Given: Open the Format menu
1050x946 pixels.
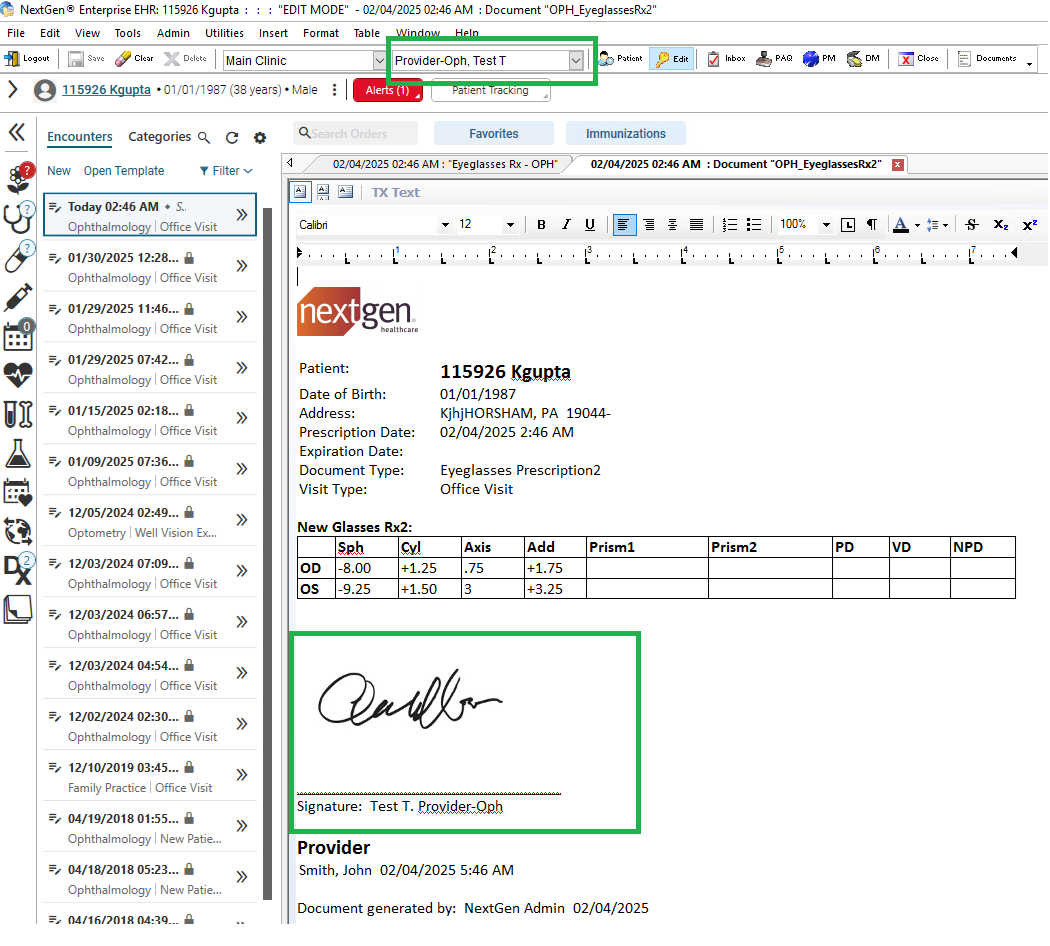Looking at the screenshot, I should (x=321, y=33).
